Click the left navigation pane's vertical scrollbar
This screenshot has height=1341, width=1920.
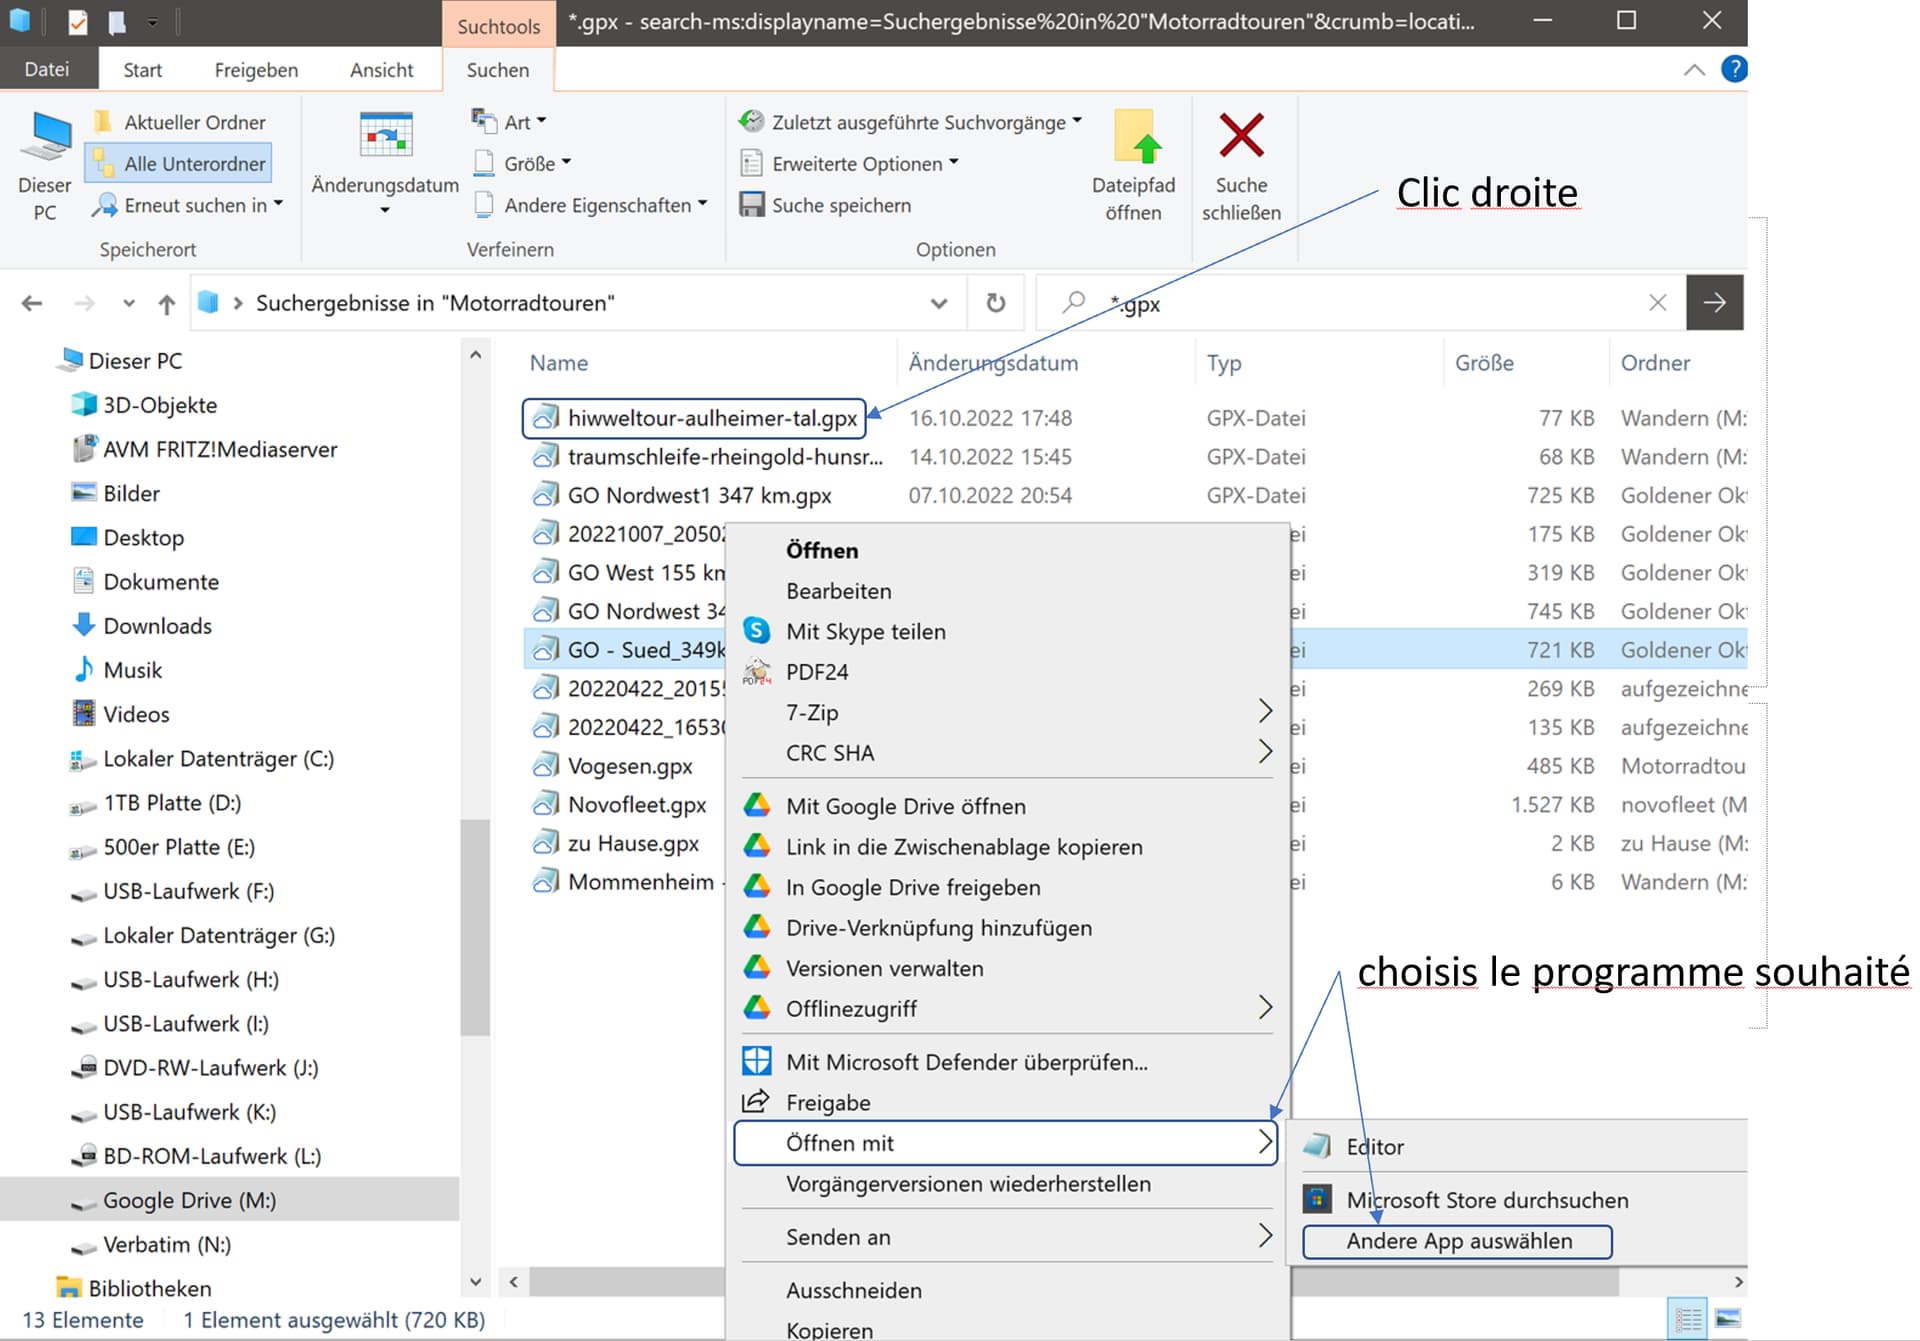(475, 925)
